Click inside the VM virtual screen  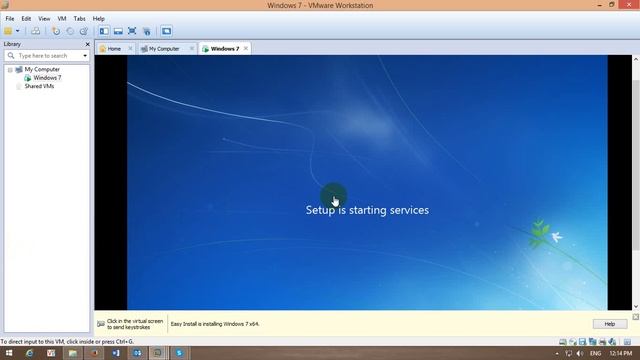[367, 182]
